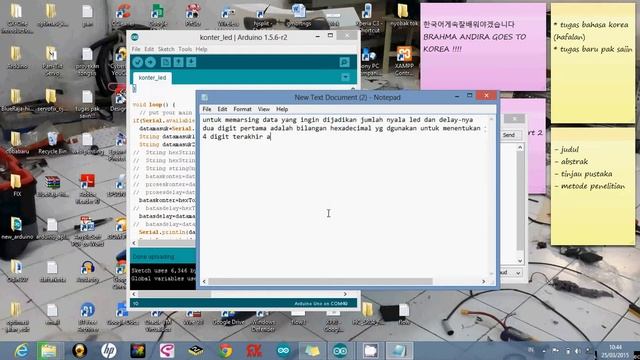Select the 'tugas pak sain' desktop file
The height and width of the screenshot is (360, 640).
point(87,104)
